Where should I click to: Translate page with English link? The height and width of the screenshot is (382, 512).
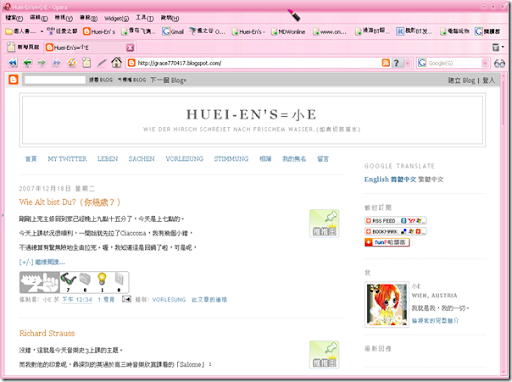pyautogui.click(x=376, y=179)
